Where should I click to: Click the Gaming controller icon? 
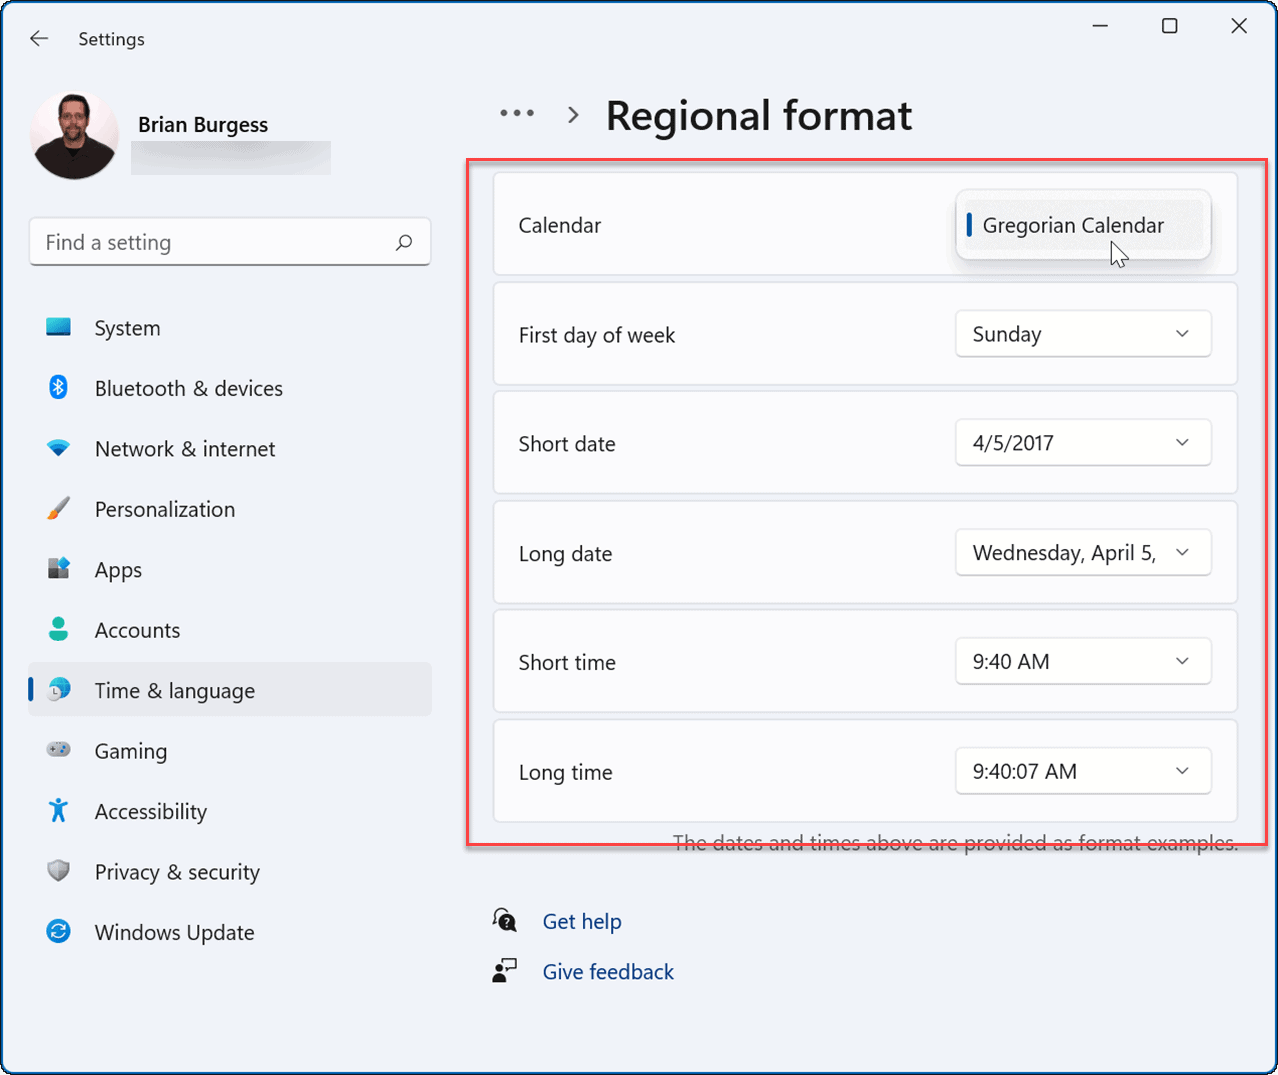(59, 750)
